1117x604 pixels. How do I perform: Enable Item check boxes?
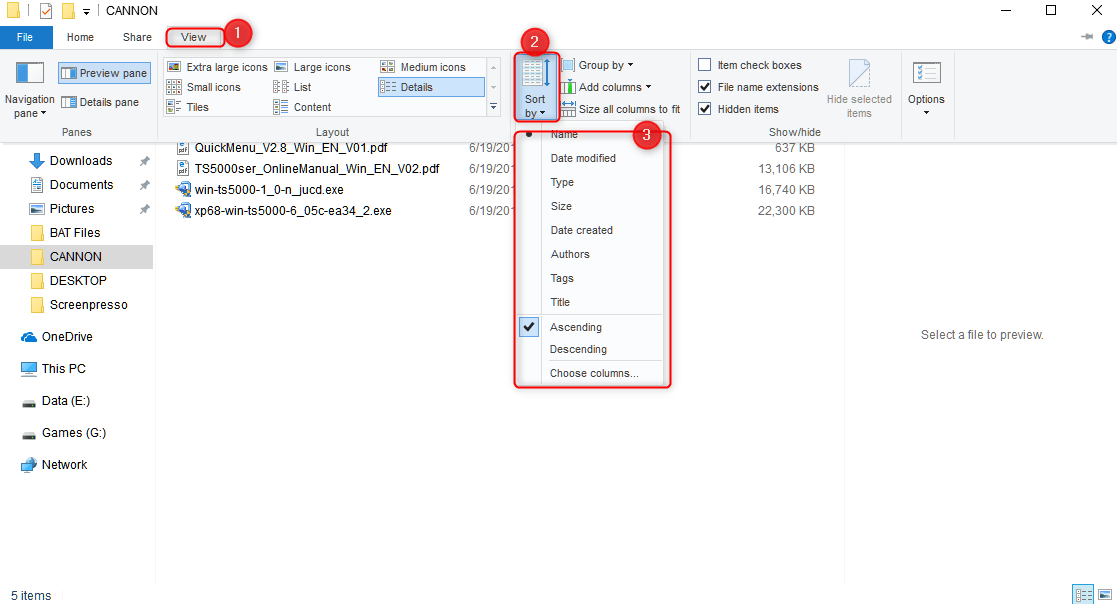coord(705,64)
